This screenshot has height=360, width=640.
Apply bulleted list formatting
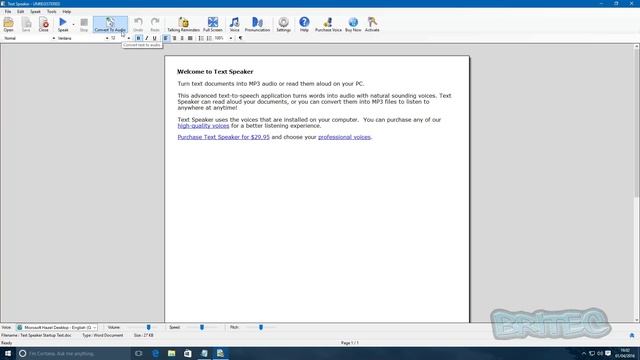pyautogui.click(x=209, y=38)
